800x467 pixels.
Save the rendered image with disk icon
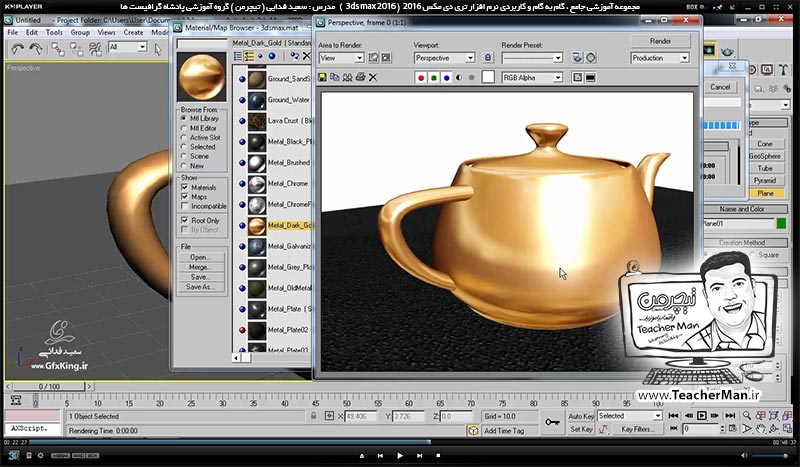322,78
